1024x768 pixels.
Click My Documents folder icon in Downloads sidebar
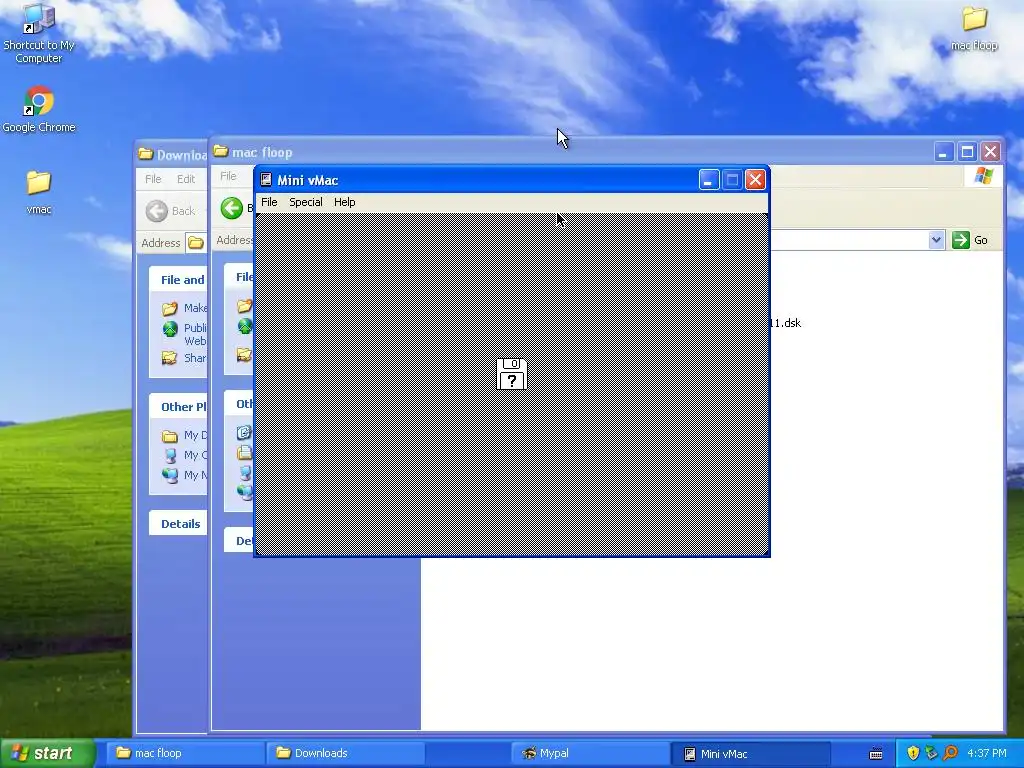pos(170,436)
